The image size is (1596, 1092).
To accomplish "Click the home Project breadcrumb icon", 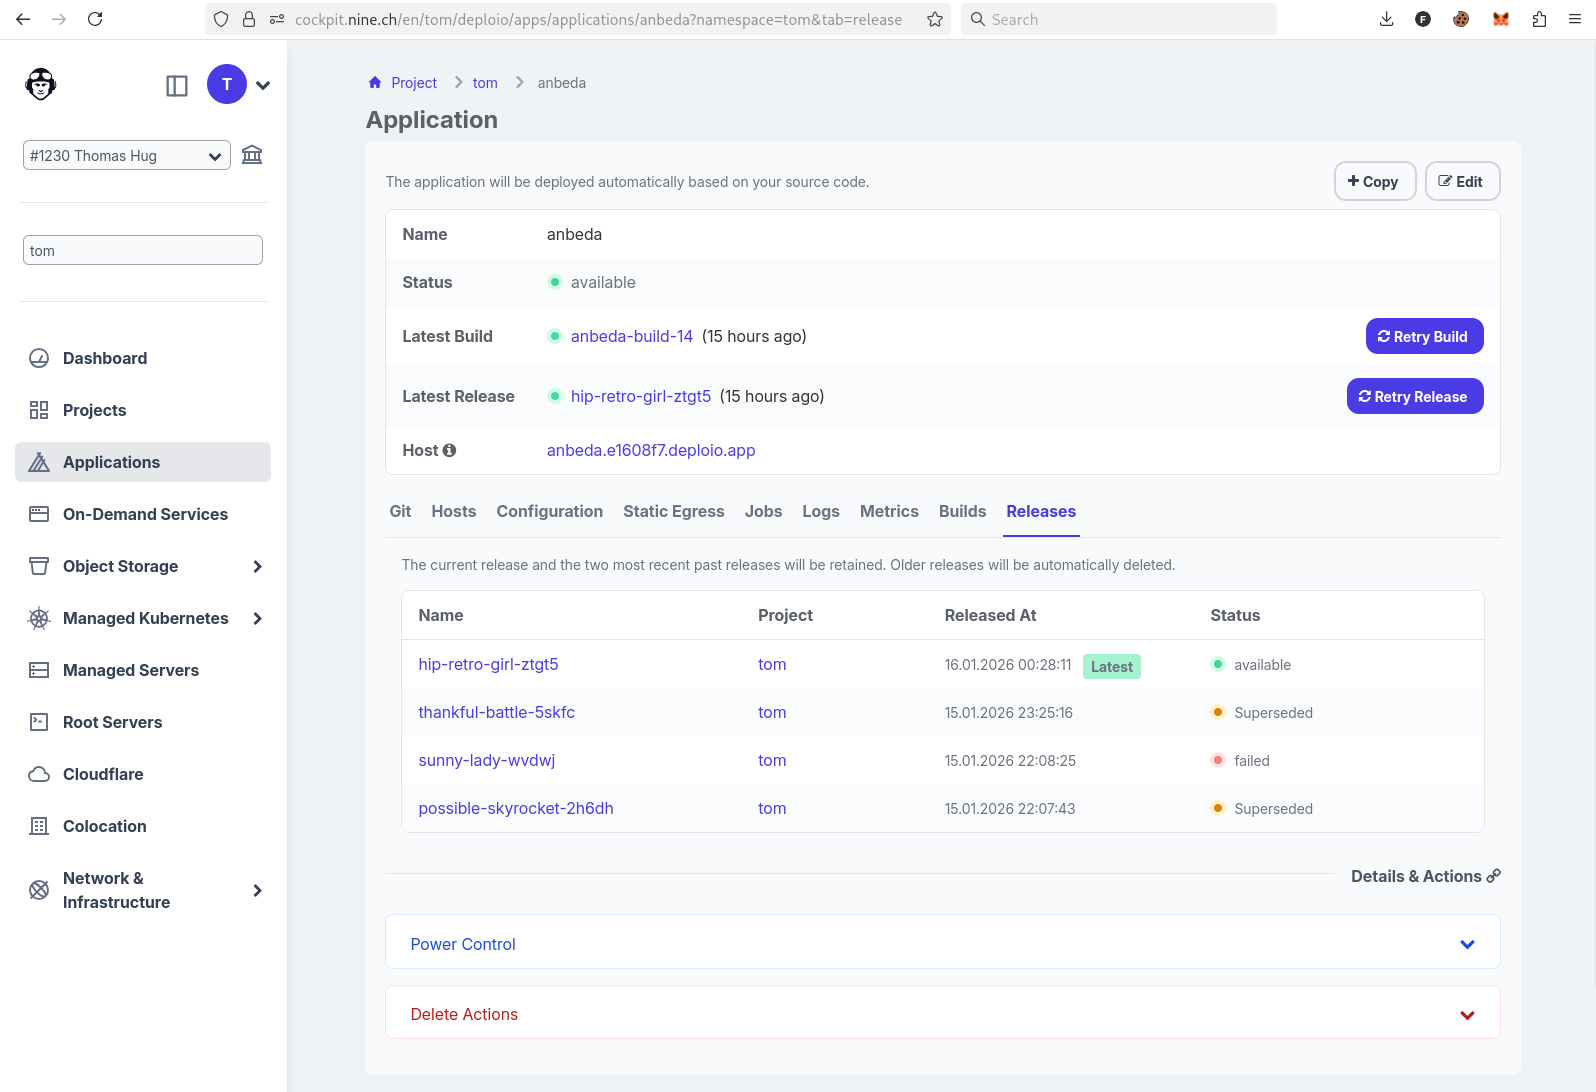I will tap(375, 83).
